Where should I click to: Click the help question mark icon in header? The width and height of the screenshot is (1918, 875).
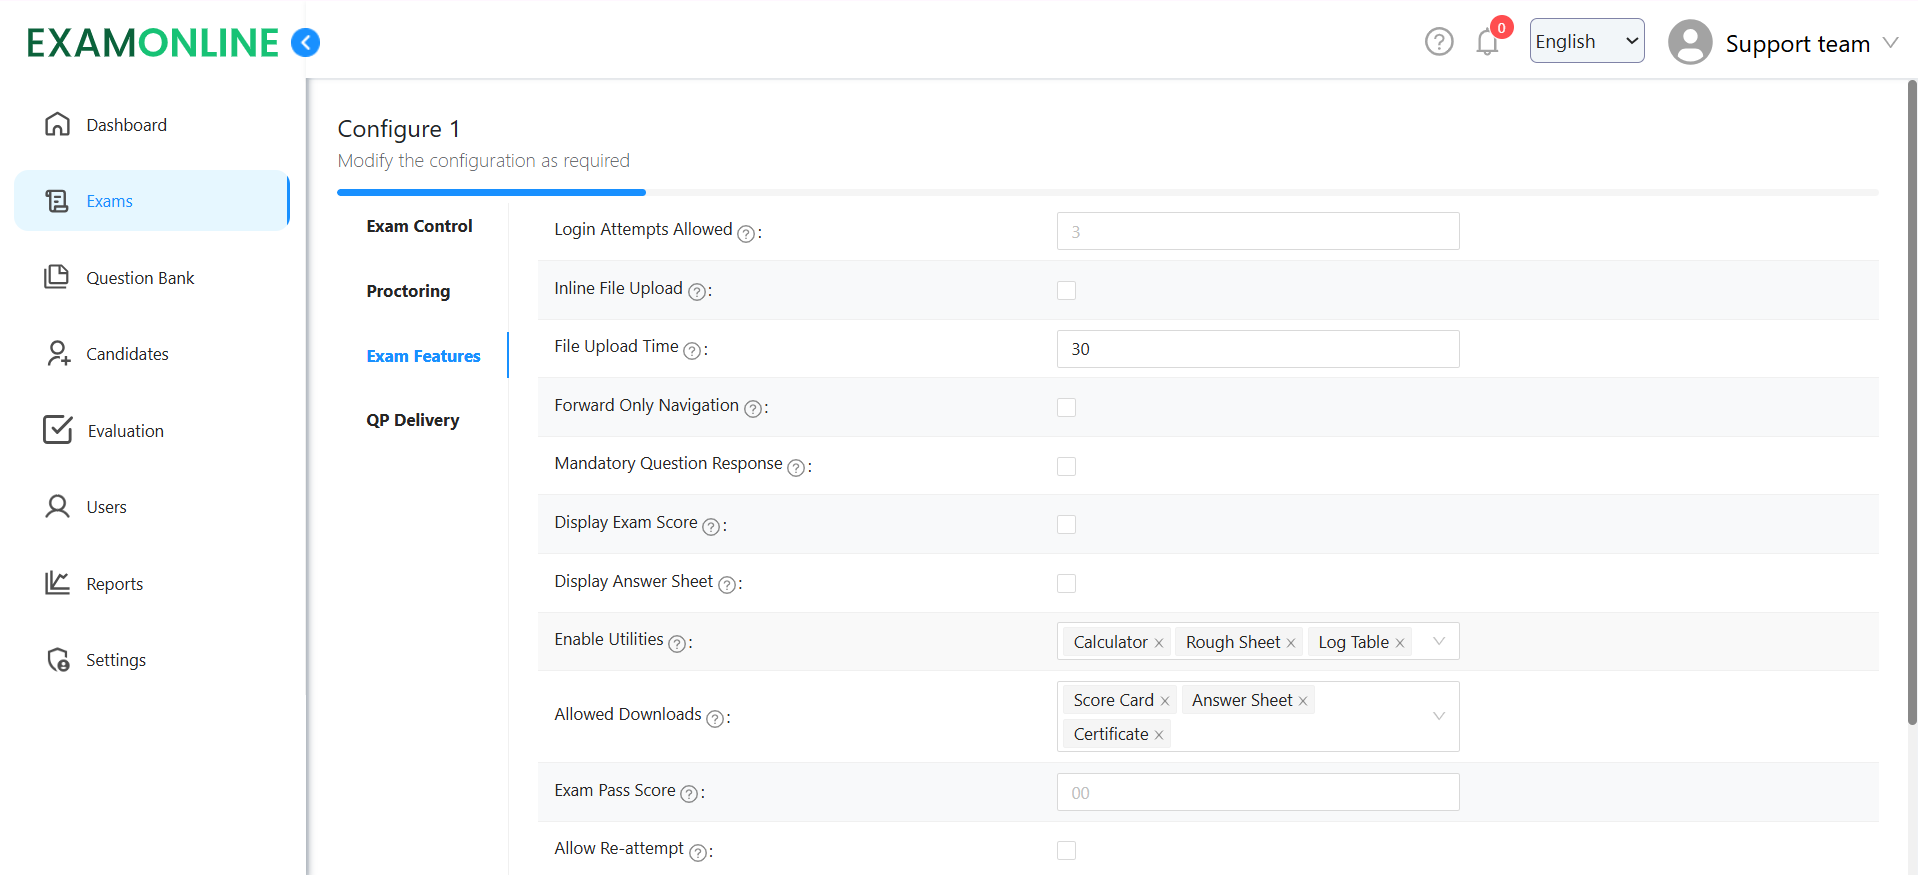point(1438,42)
